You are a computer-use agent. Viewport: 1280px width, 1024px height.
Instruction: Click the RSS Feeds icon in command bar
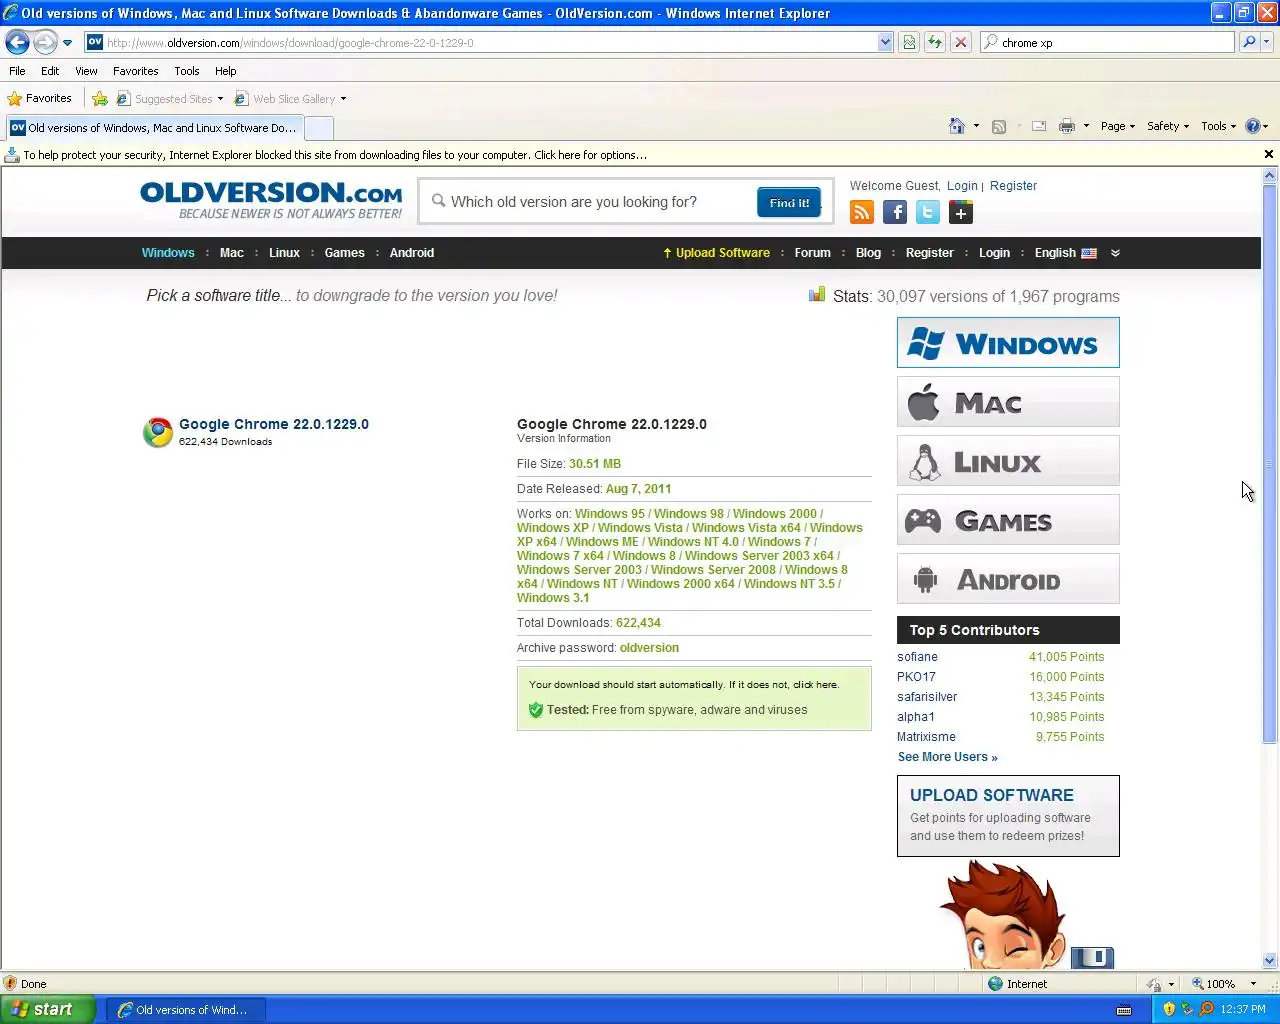tap(998, 126)
